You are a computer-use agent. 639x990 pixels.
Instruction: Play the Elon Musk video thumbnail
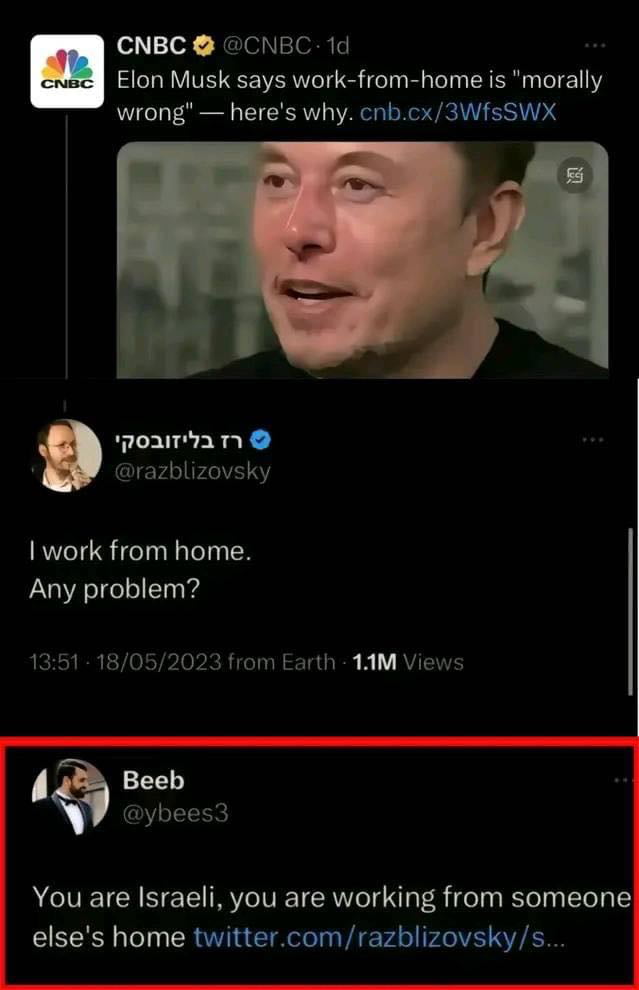(362, 259)
